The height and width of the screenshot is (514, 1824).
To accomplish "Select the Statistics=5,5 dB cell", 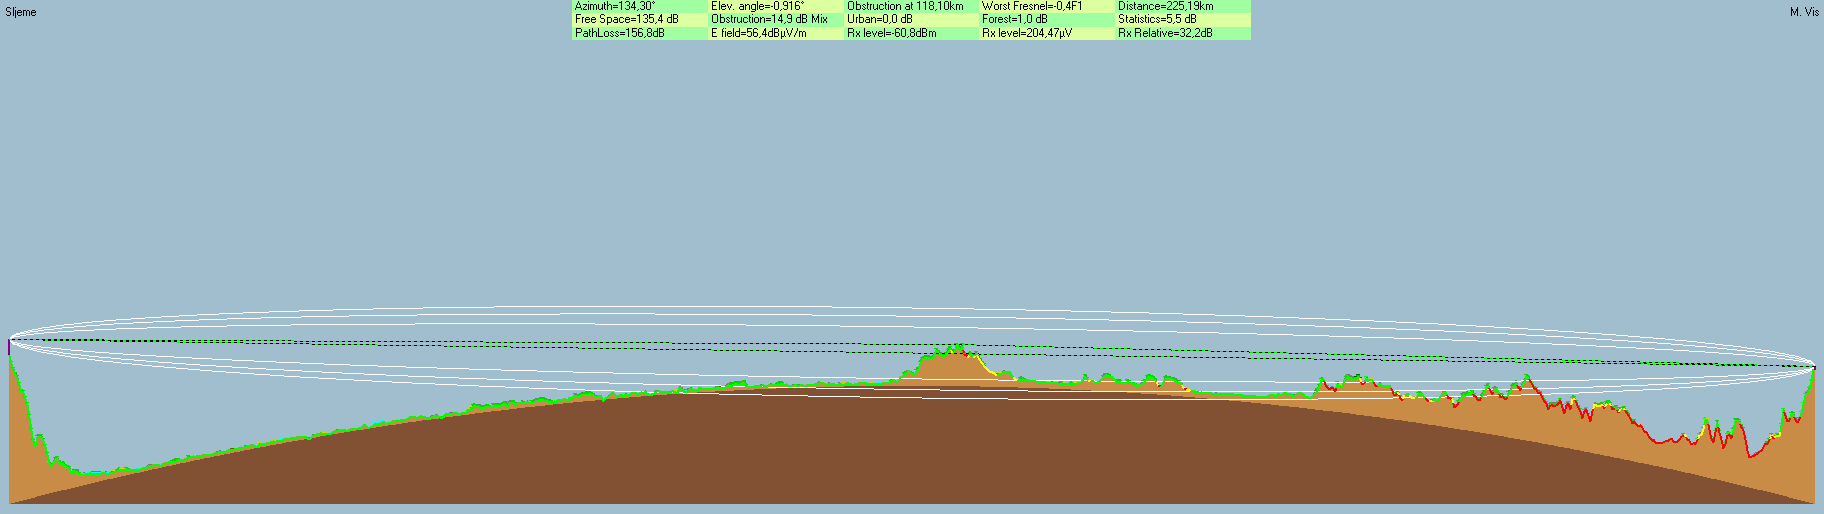I will coord(1157,19).
